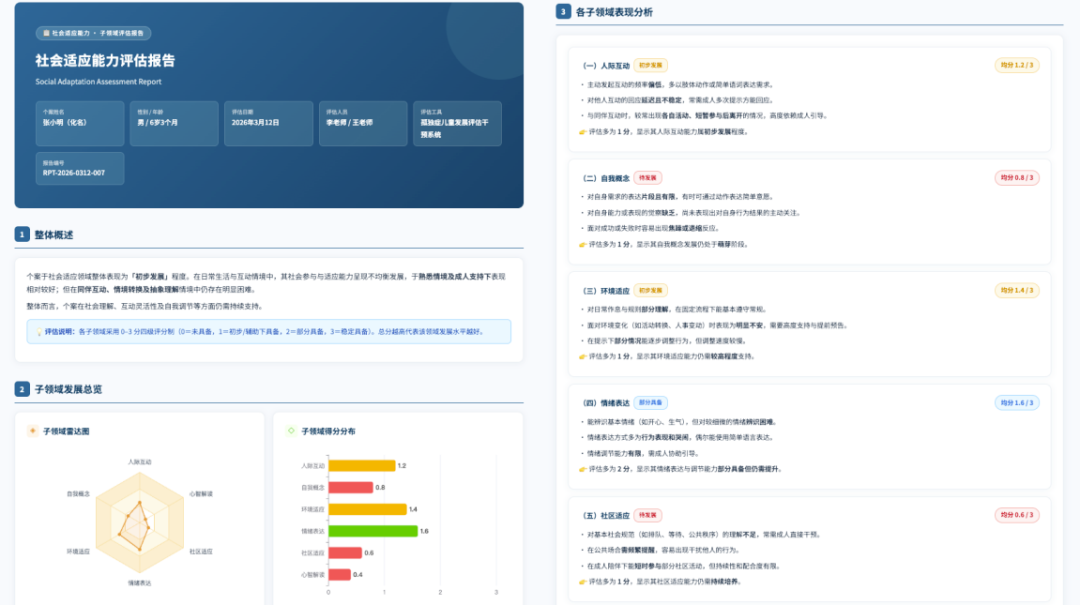Screen dimensions: 1080x605
Task: Click the (一) 人际互动 card heading
Action: tap(606, 65)
